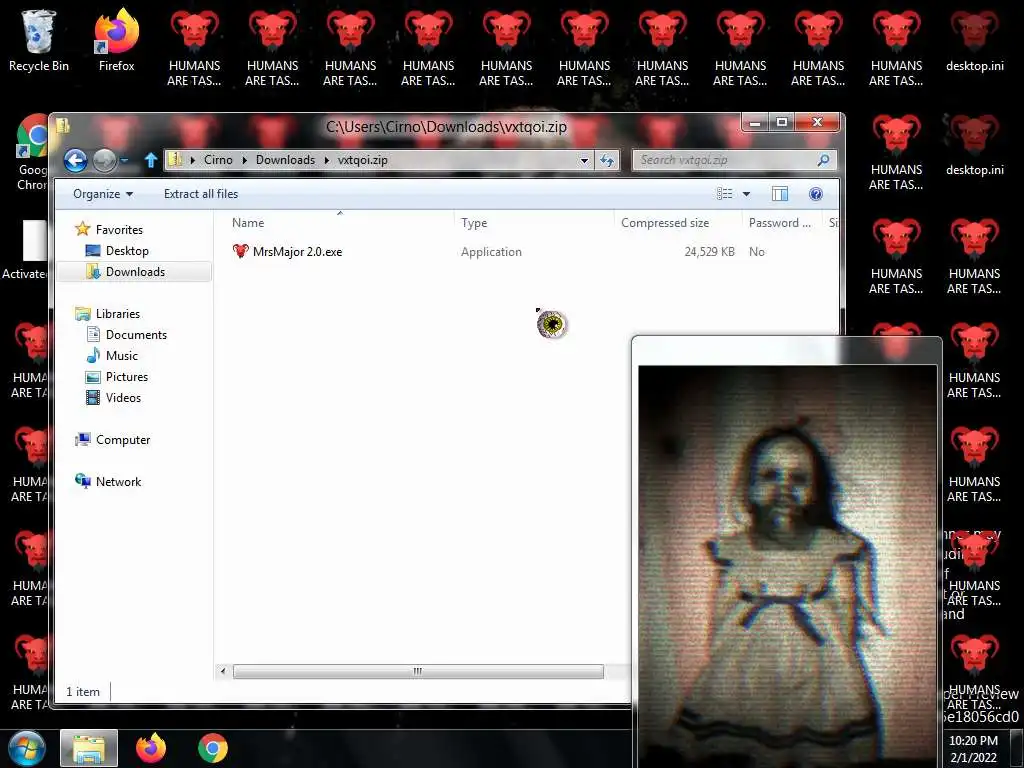1024x768 pixels.
Task: Select the MrsMajor 2.0.exe file
Action: point(297,252)
